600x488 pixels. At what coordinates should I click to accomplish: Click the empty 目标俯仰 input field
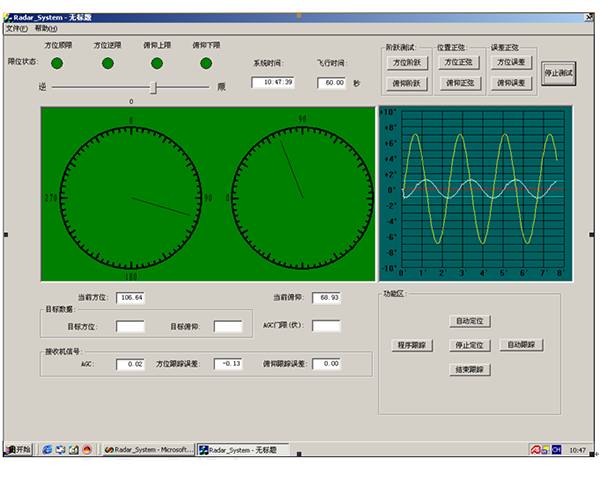coord(228,326)
